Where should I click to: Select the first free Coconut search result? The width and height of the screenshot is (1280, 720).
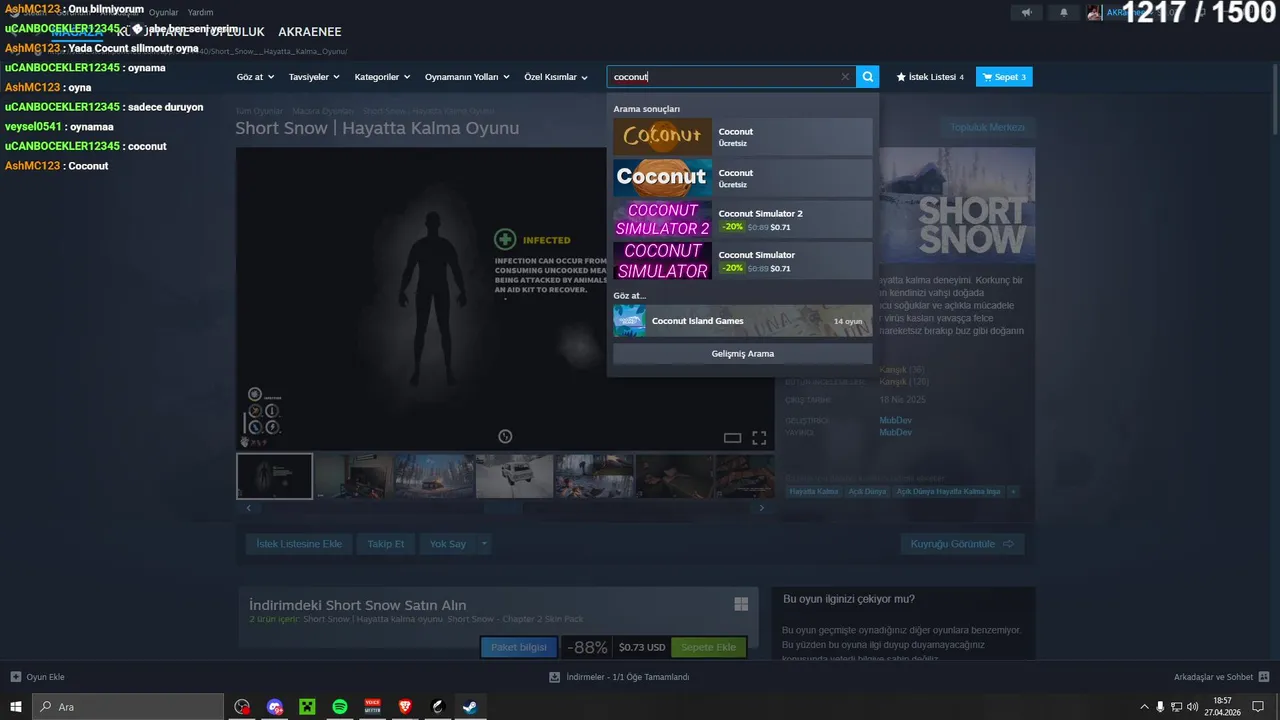point(742,137)
